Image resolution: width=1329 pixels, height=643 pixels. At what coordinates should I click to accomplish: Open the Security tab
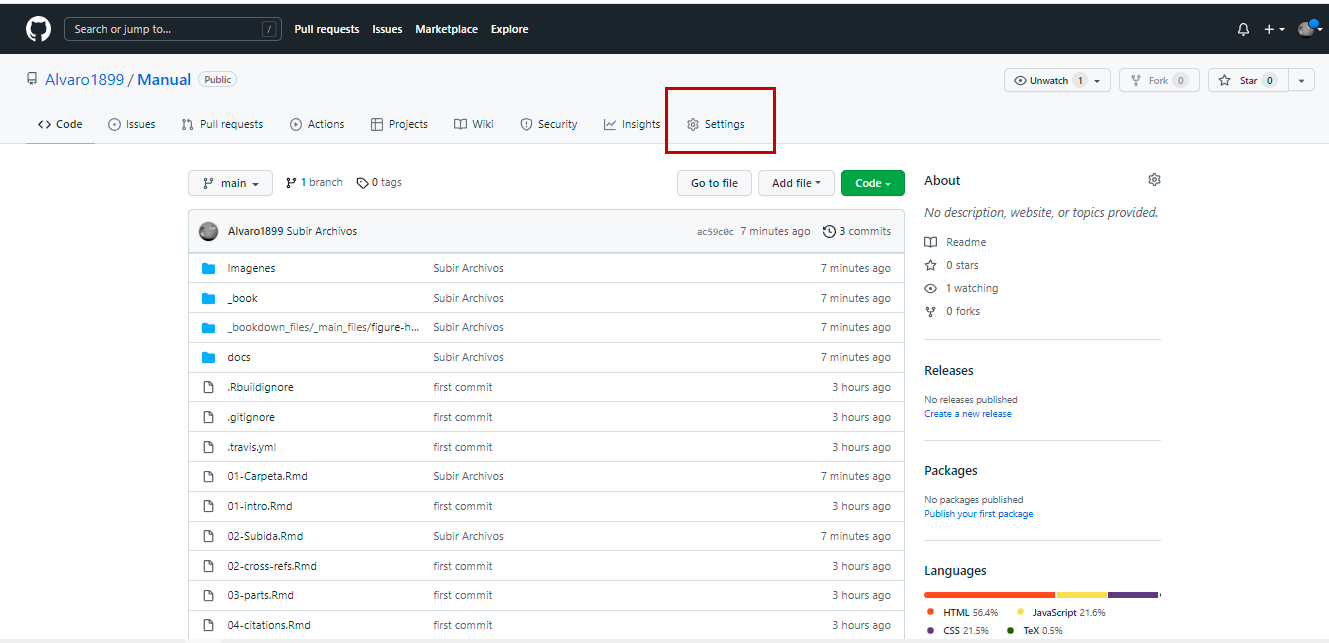[549, 124]
